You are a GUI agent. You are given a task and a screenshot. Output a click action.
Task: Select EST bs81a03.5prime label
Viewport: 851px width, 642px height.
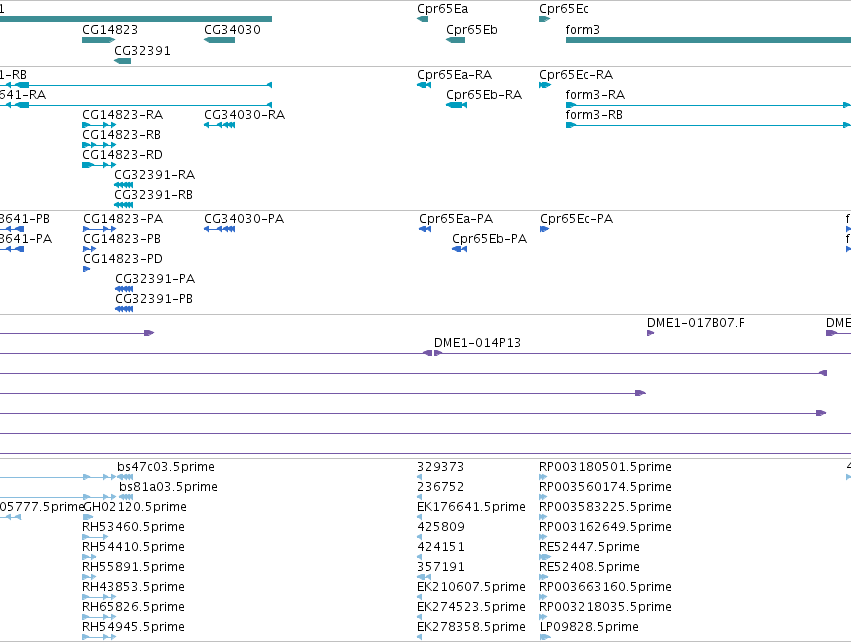(x=168, y=487)
